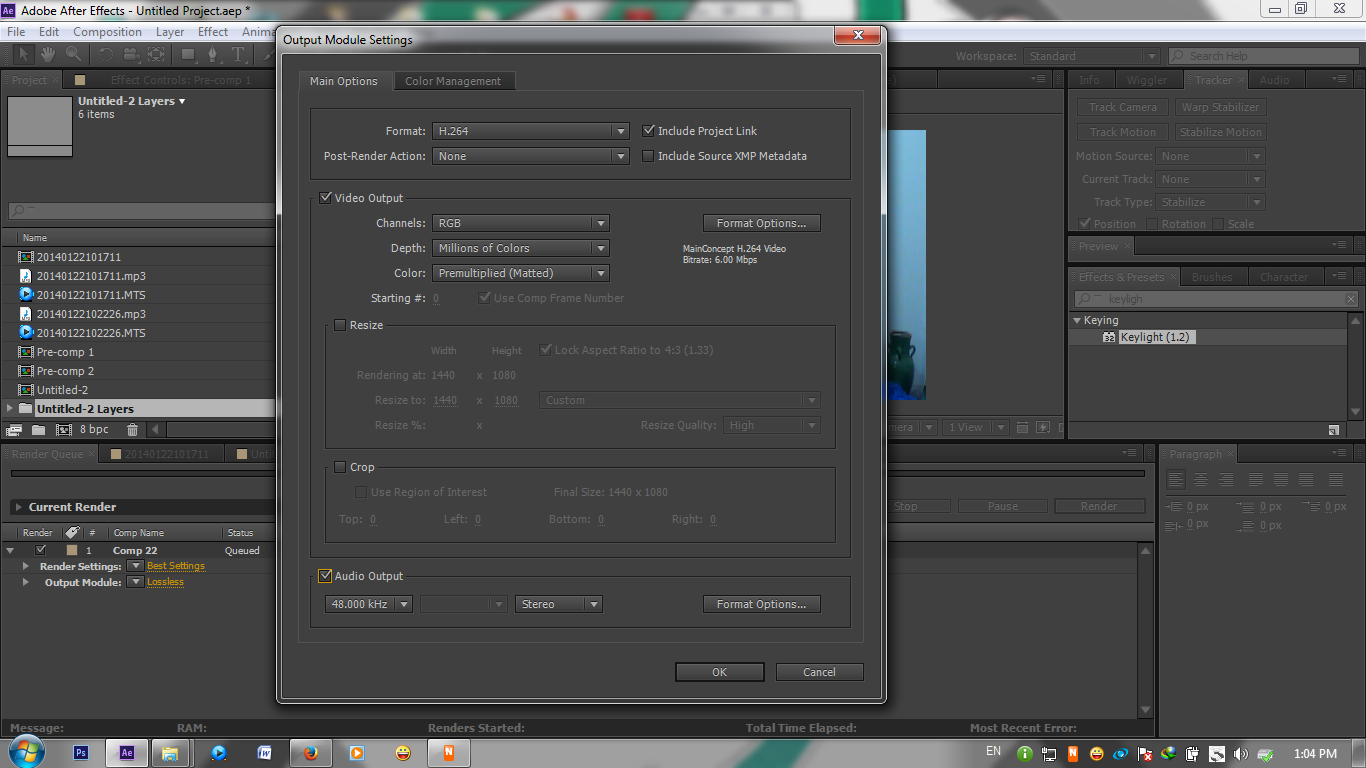This screenshot has width=1366, height=768.
Task: Open the Format dropdown showing H.264
Action: click(x=531, y=131)
